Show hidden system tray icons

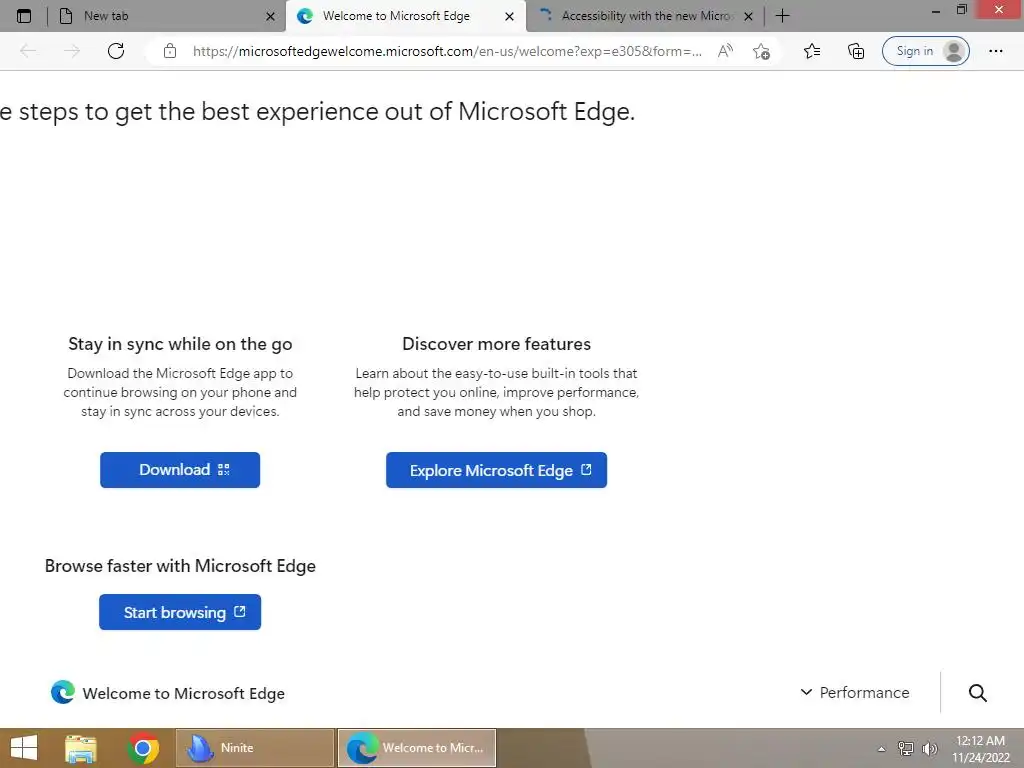[x=881, y=748]
